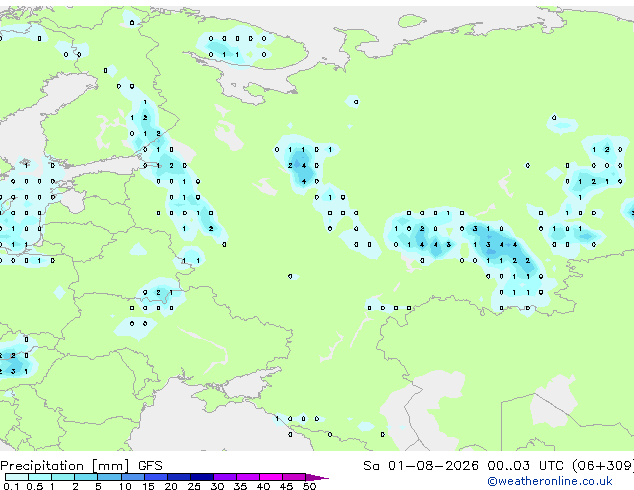Pick the blue legend swatch between 10 and 15

[x=133, y=477]
